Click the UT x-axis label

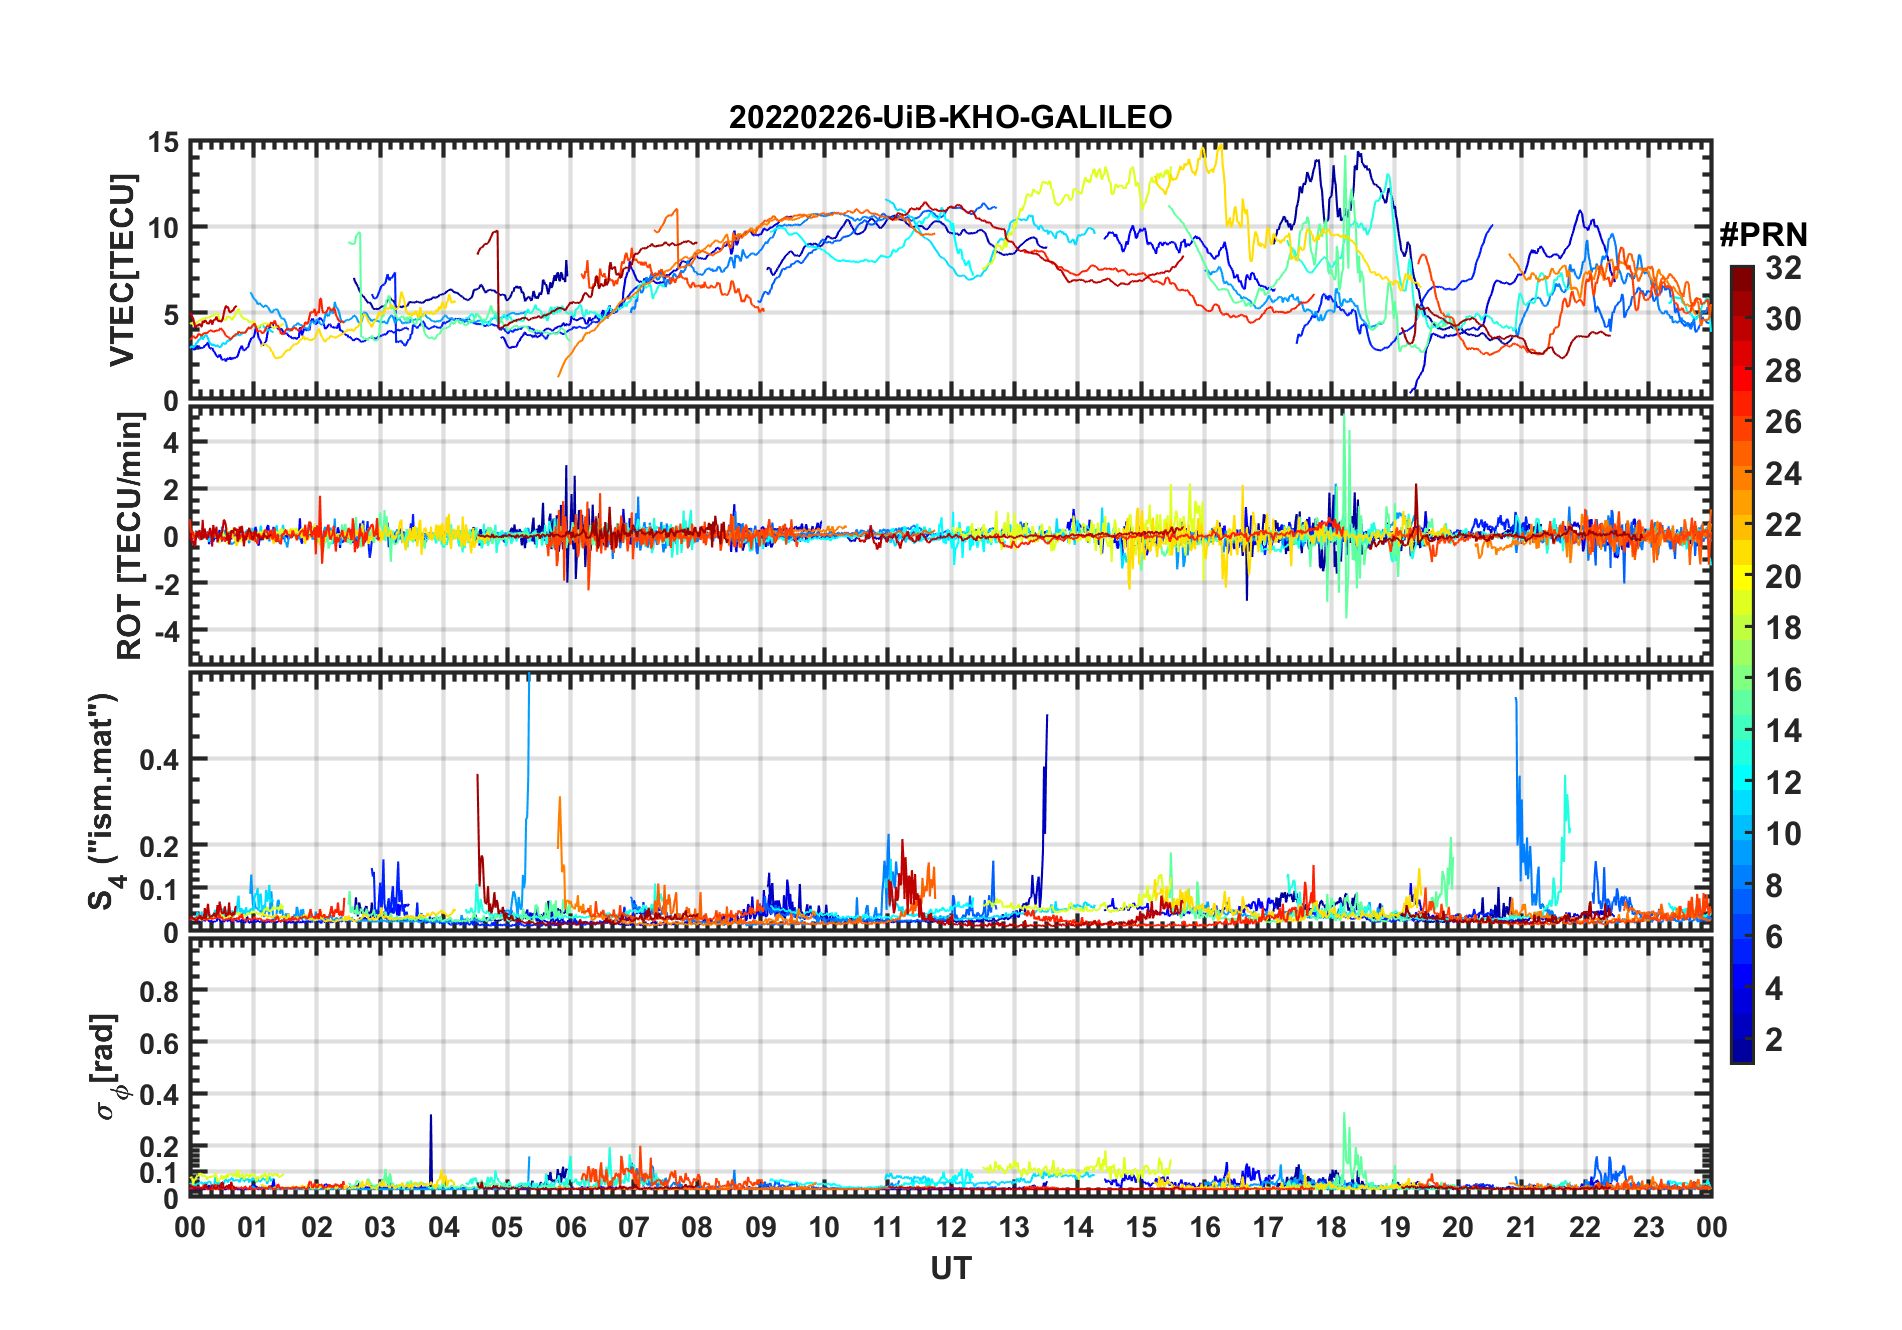(x=950, y=1268)
